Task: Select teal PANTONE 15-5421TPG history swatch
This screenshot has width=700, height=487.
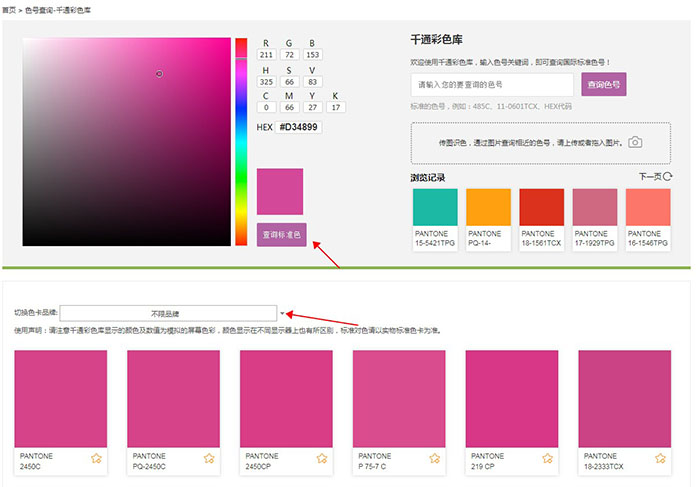Action: [435, 207]
